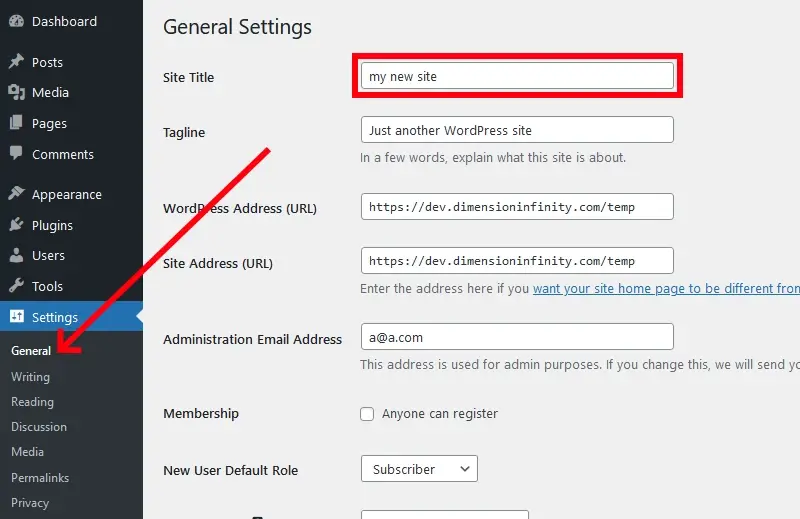Viewport: 800px width, 519px height.
Task: Open the Writing settings submenu item
Action: (x=31, y=377)
